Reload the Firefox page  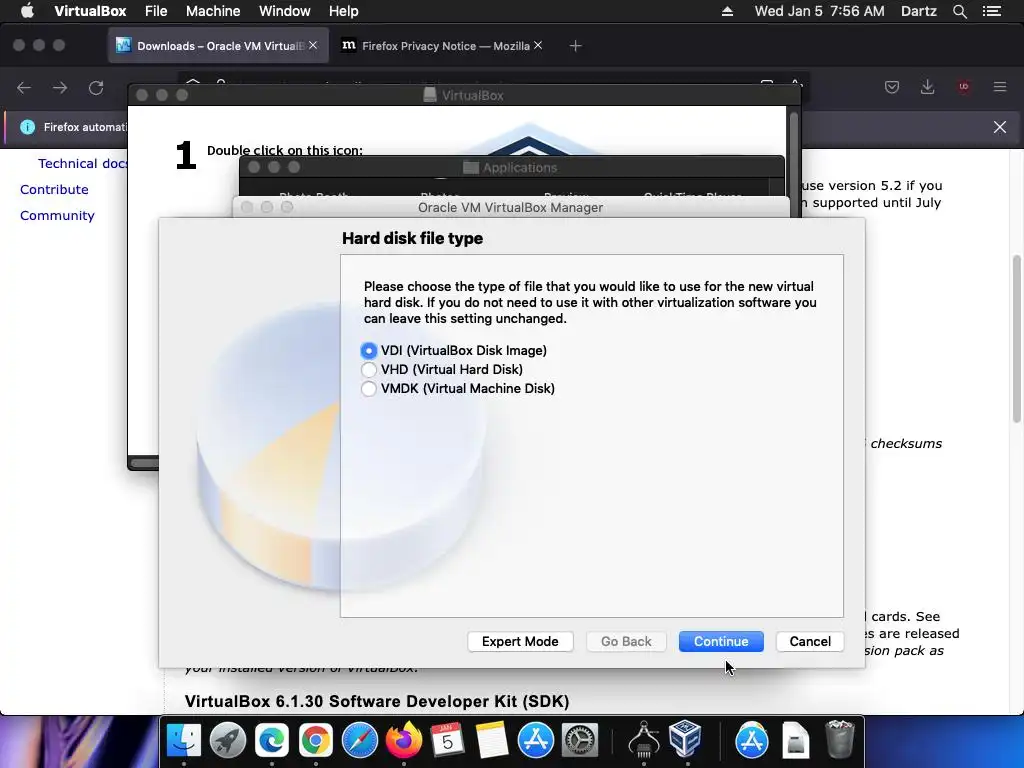coord(96,88)
